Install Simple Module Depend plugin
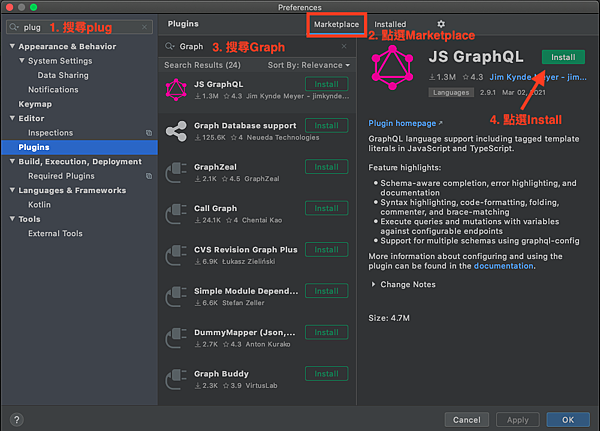This screenshot has width=600, height=431. tap(326, 291)
